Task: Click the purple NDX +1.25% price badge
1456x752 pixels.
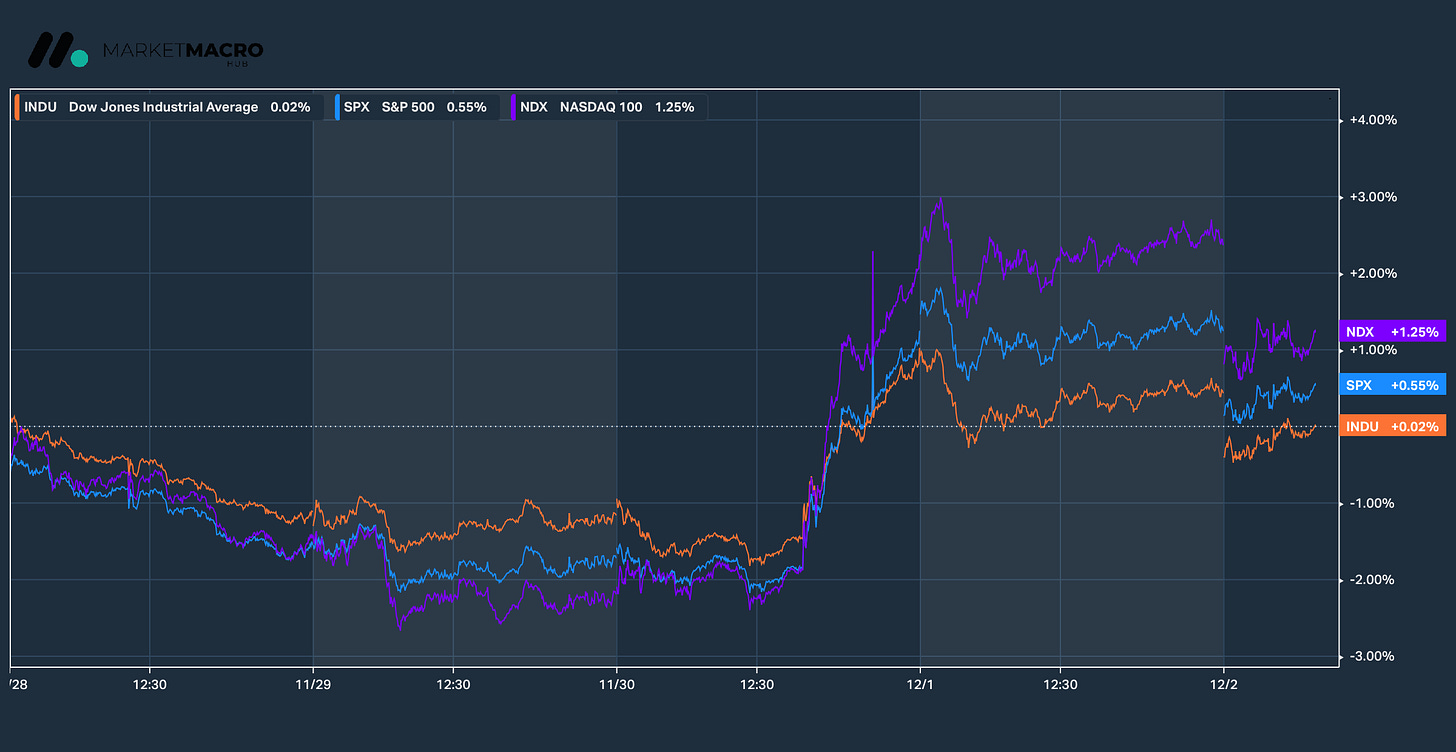Action: coord(1393,331)
